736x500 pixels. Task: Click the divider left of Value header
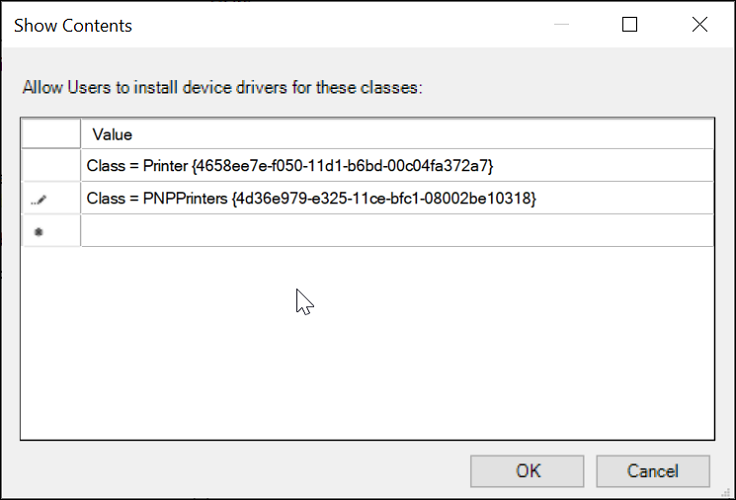pyautogui.click(x=81, y=134)
